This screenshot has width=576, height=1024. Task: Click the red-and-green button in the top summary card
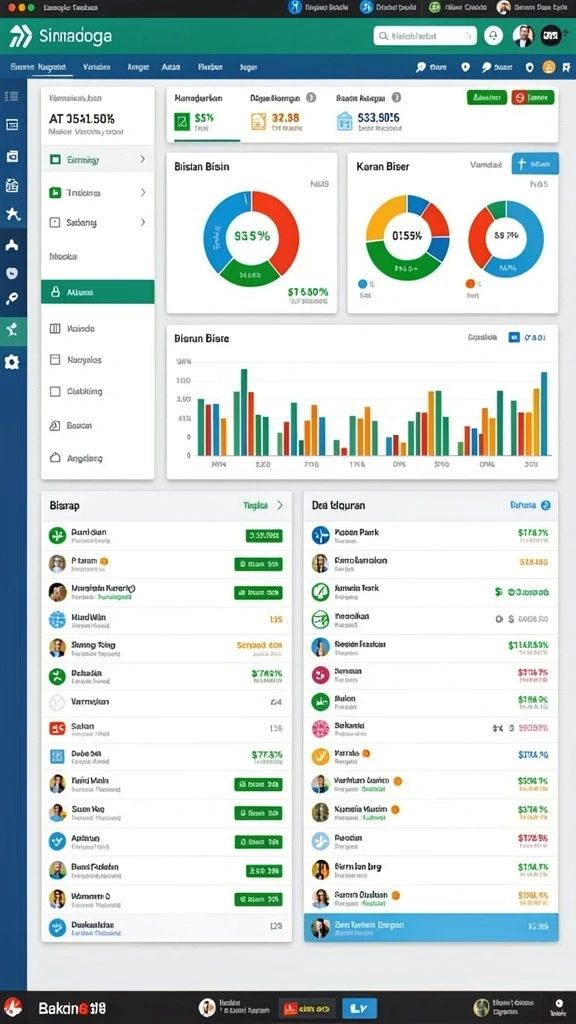click(533, 97)
